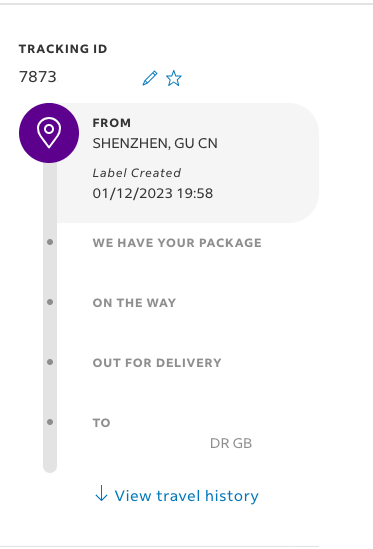
Task: Click the On The Way step dot
Action: point(50,302)
